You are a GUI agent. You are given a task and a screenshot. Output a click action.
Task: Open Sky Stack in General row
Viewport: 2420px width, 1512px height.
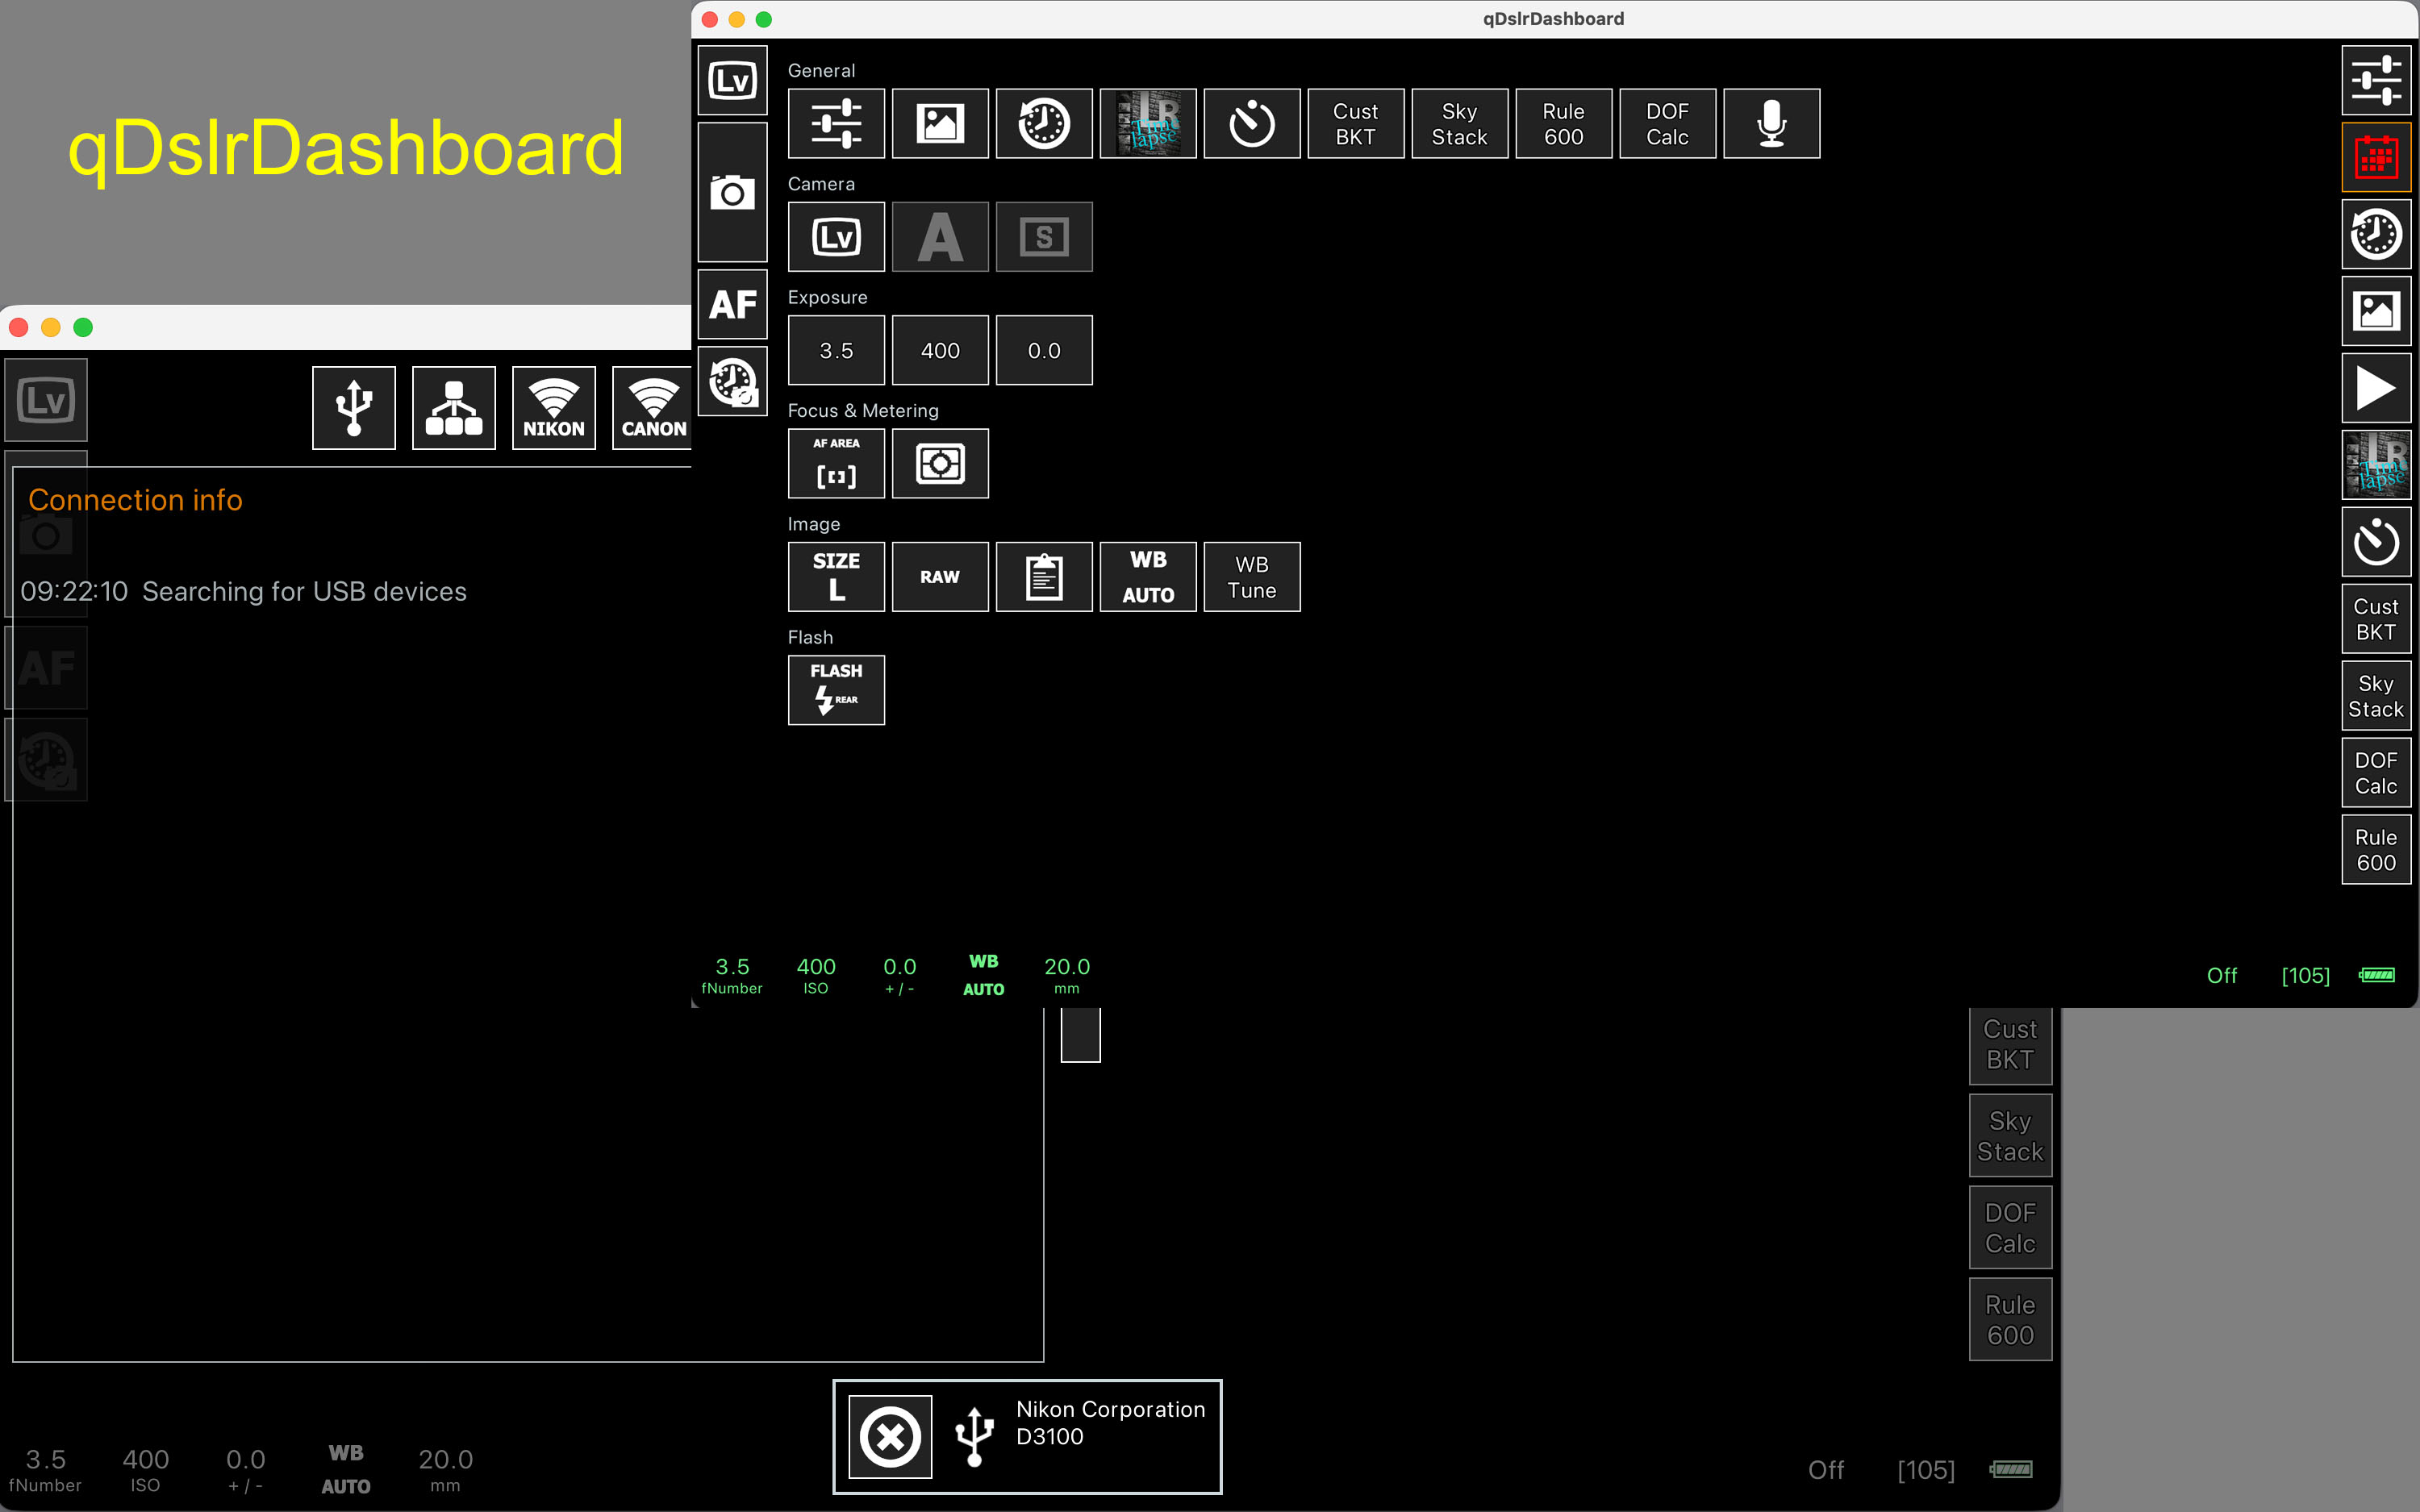coord(1459,124)
